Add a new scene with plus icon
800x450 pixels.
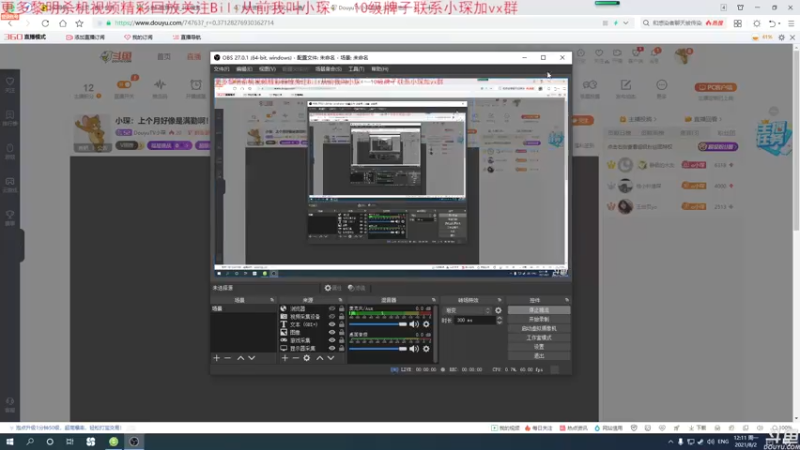[x=216, y=358]
